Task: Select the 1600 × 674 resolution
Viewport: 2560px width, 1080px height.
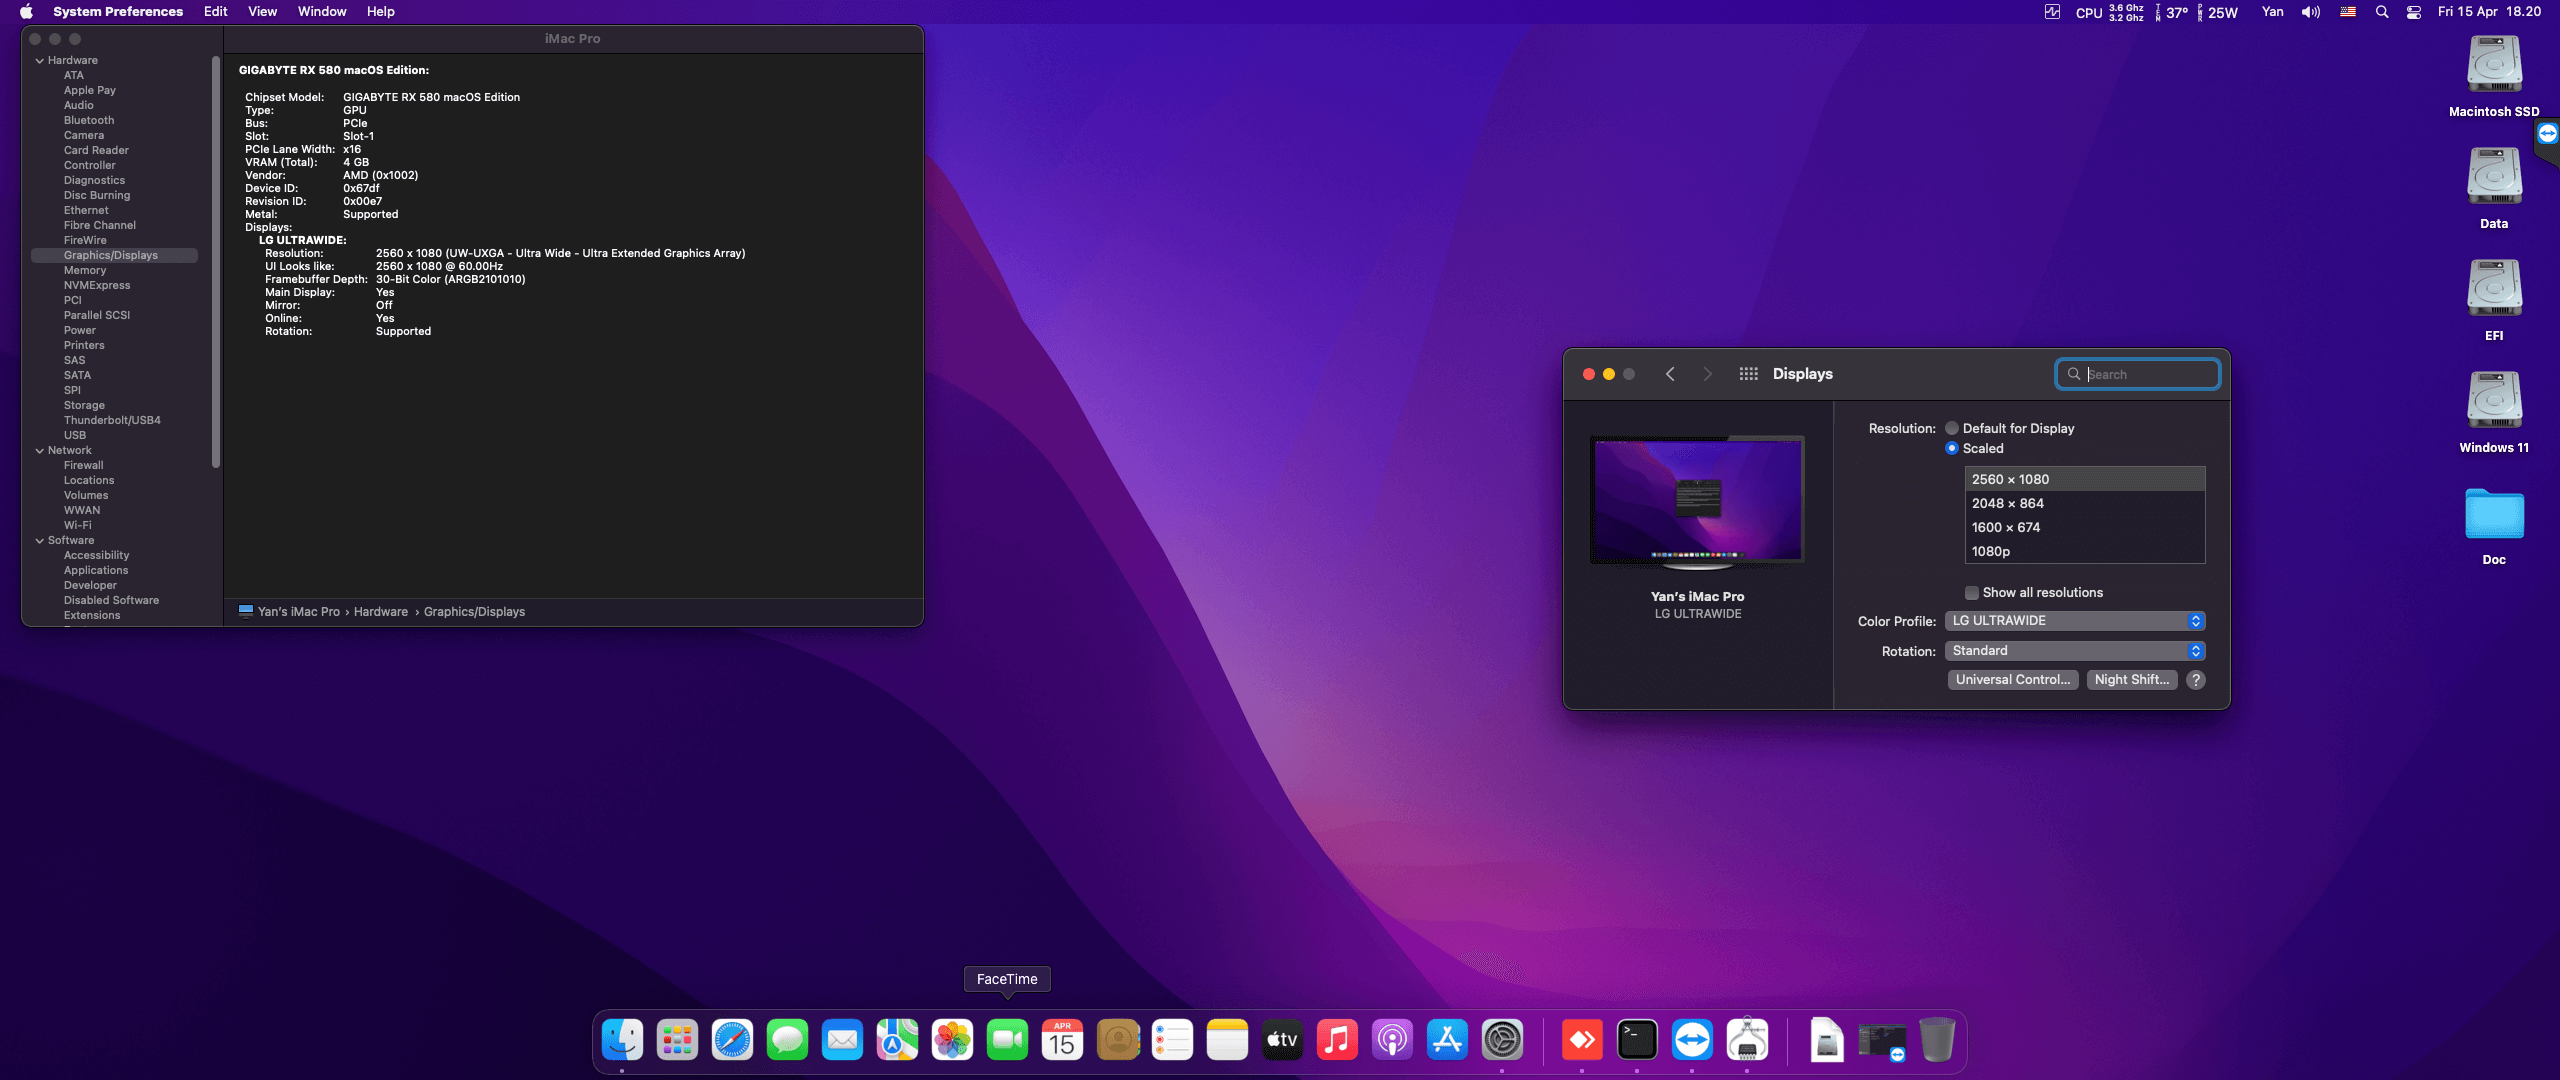Action: (x=2085, y=528)
